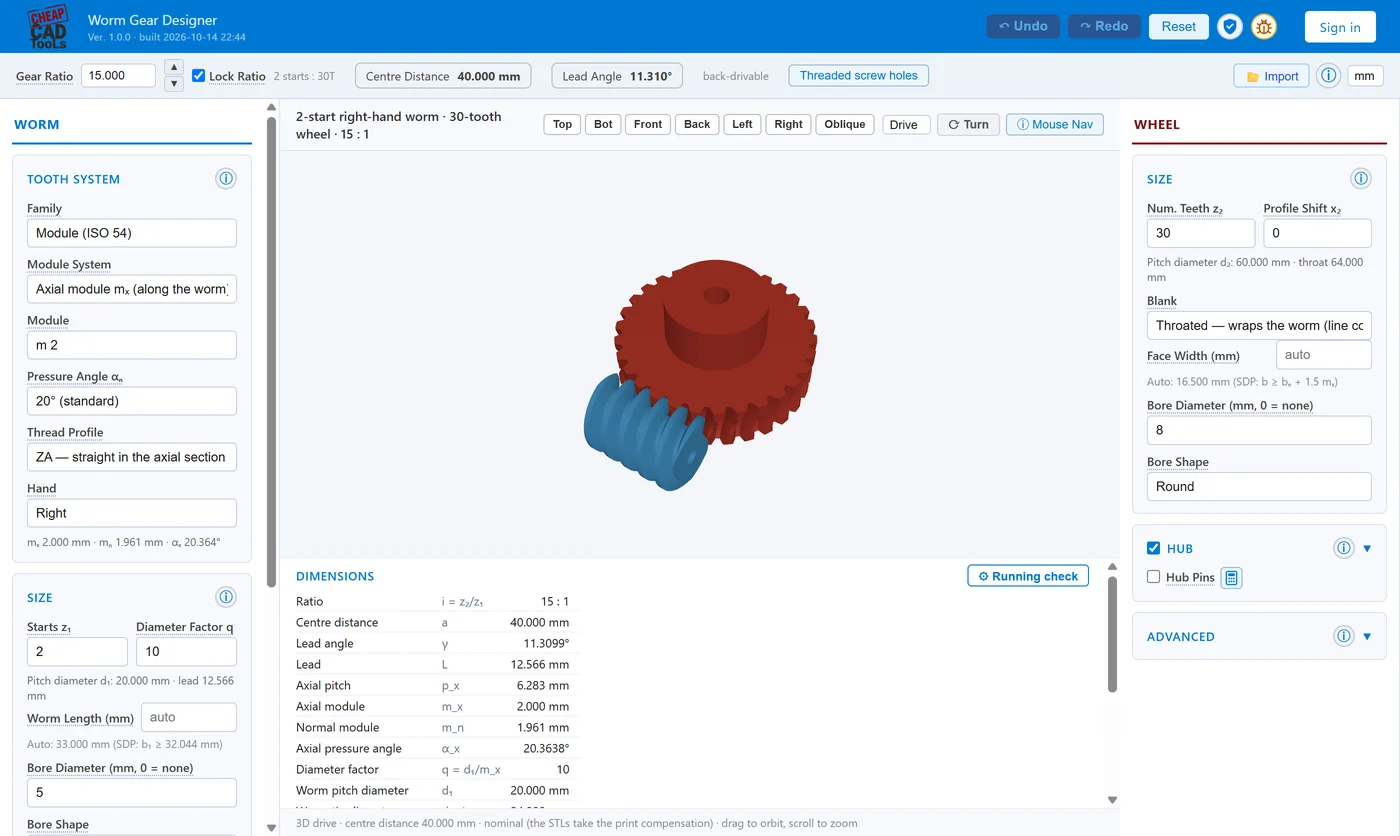This screenshot has height=836, width=1400.
Task: Click the Cheap CAD Tools logo
Action: [x=47, y=27]
